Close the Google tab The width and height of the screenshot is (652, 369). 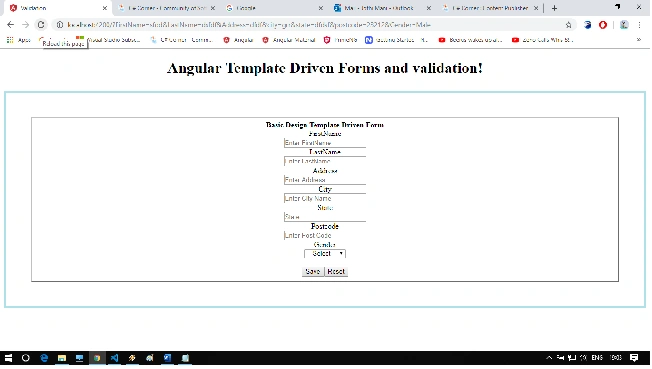pos(321,8)
